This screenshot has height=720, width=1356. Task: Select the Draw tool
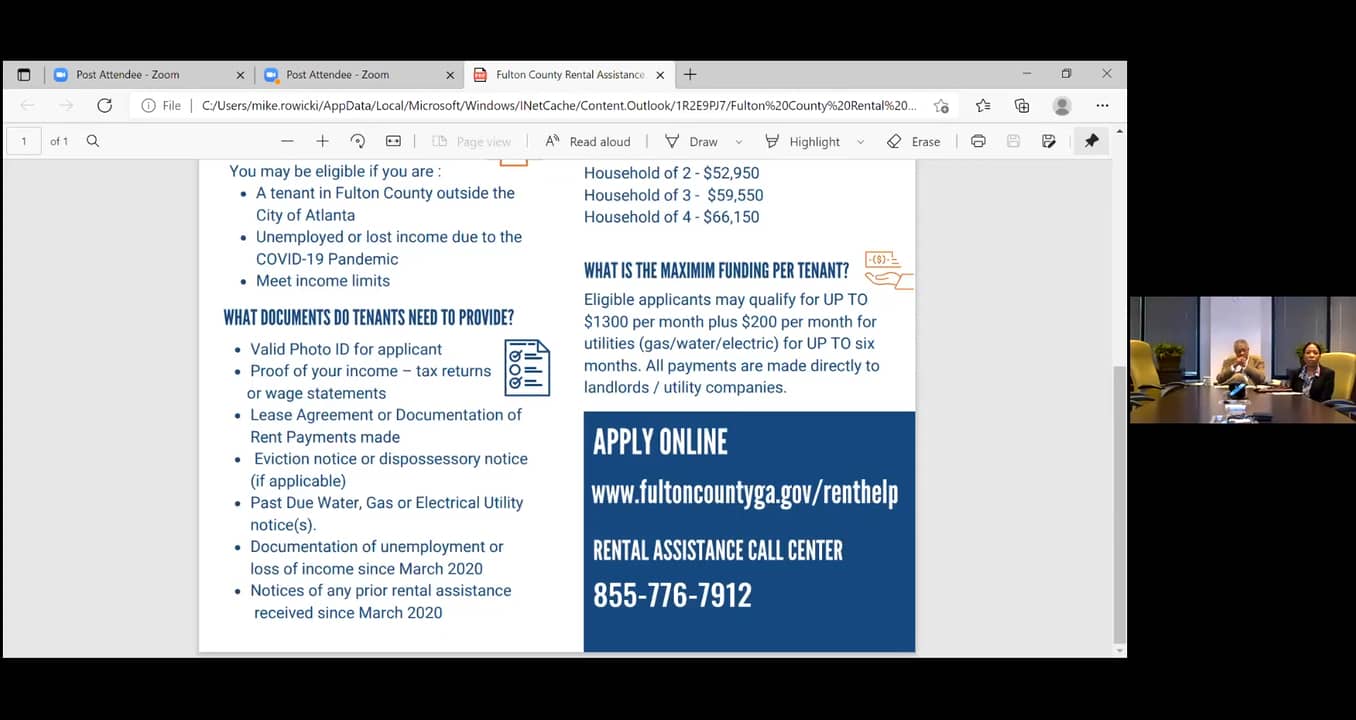(x=692, y=141)
